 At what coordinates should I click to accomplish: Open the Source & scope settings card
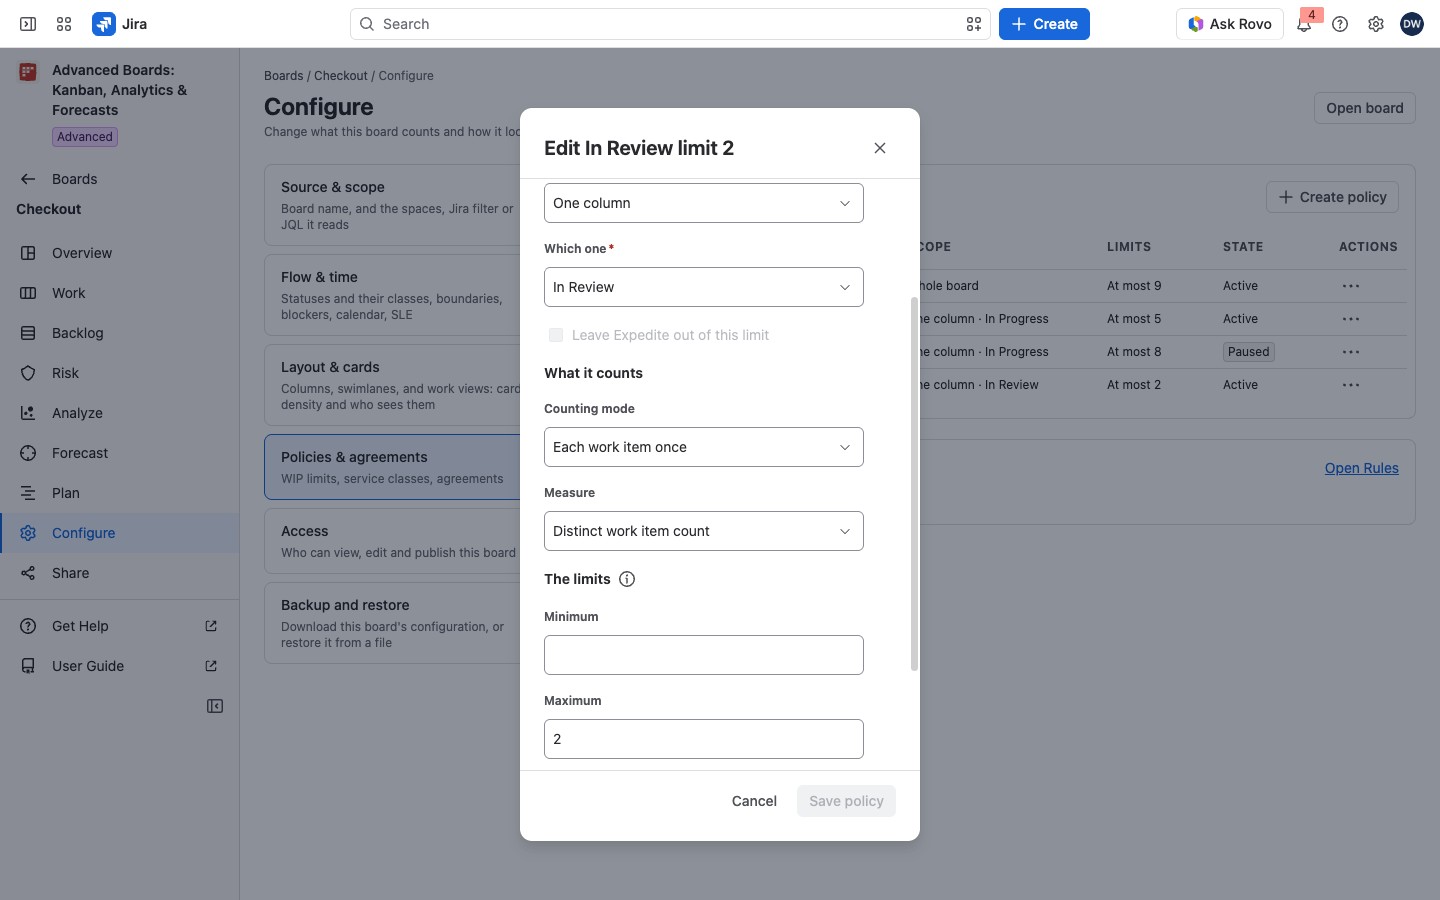pos(393,205)
